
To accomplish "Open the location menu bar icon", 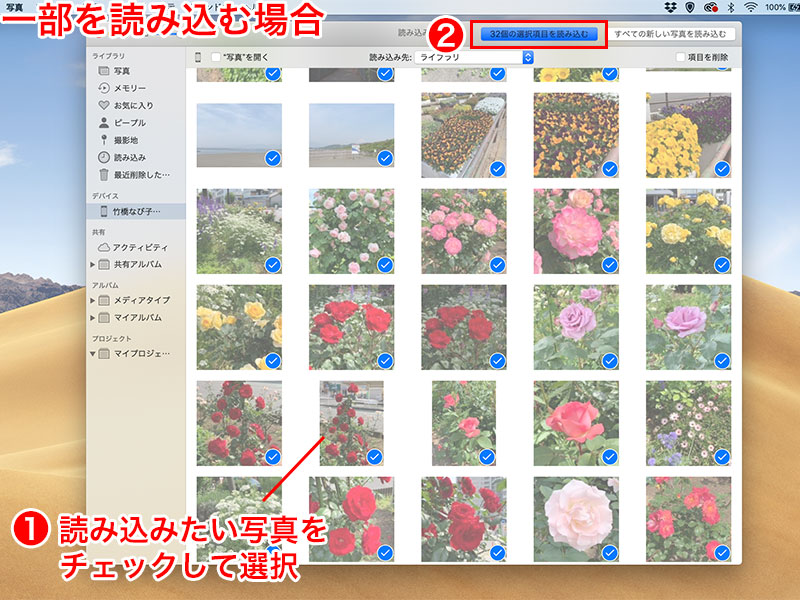I will tap(690, 7).
